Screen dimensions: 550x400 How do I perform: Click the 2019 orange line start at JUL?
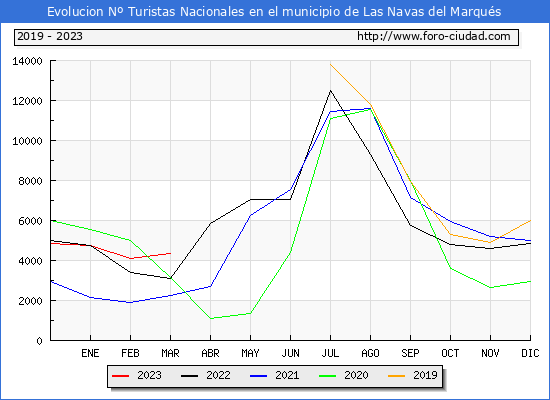[x=330, y=64]
